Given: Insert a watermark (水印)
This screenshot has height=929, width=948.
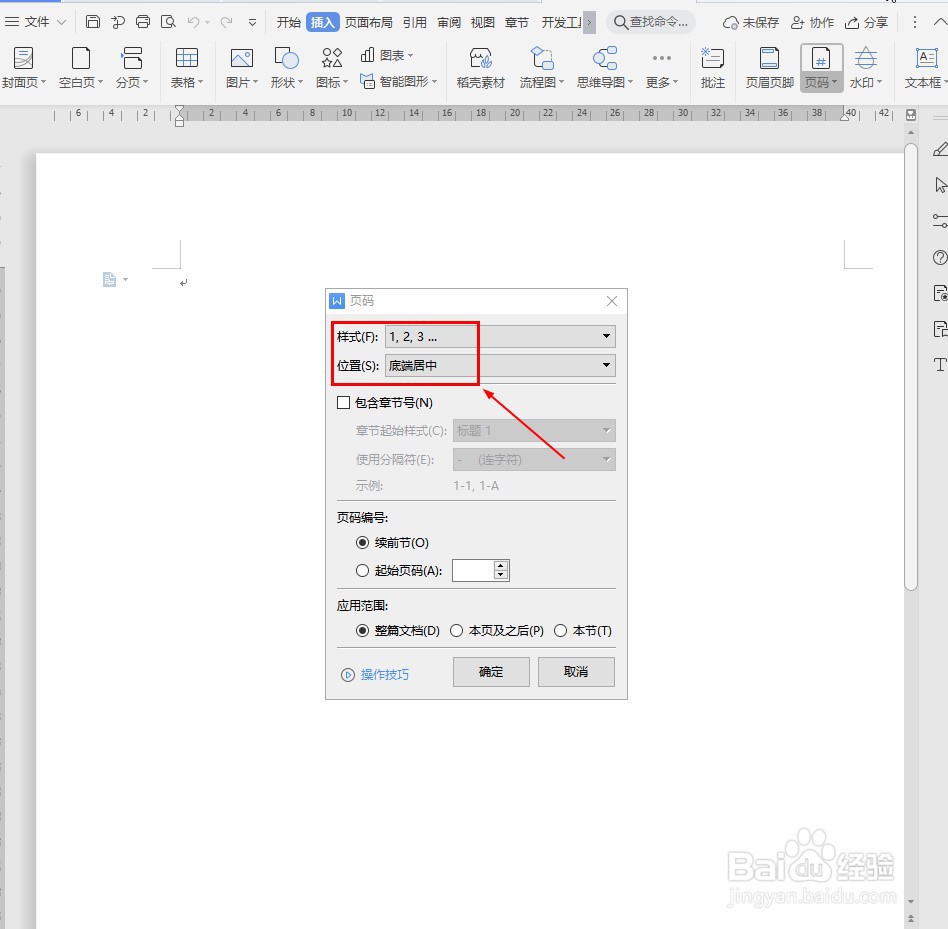Looking at the screenshot, I should (866, 68).
